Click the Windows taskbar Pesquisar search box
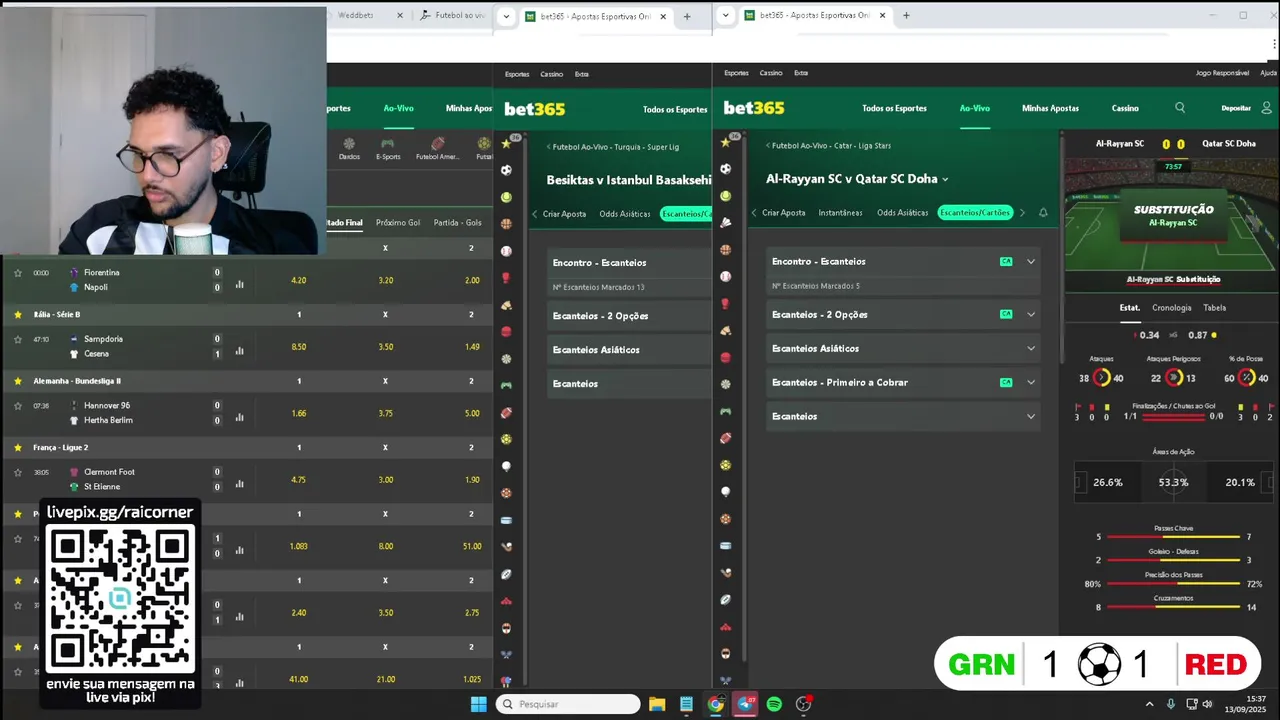The height and width of the screenshot is (720, 1280). coord(568,704)
